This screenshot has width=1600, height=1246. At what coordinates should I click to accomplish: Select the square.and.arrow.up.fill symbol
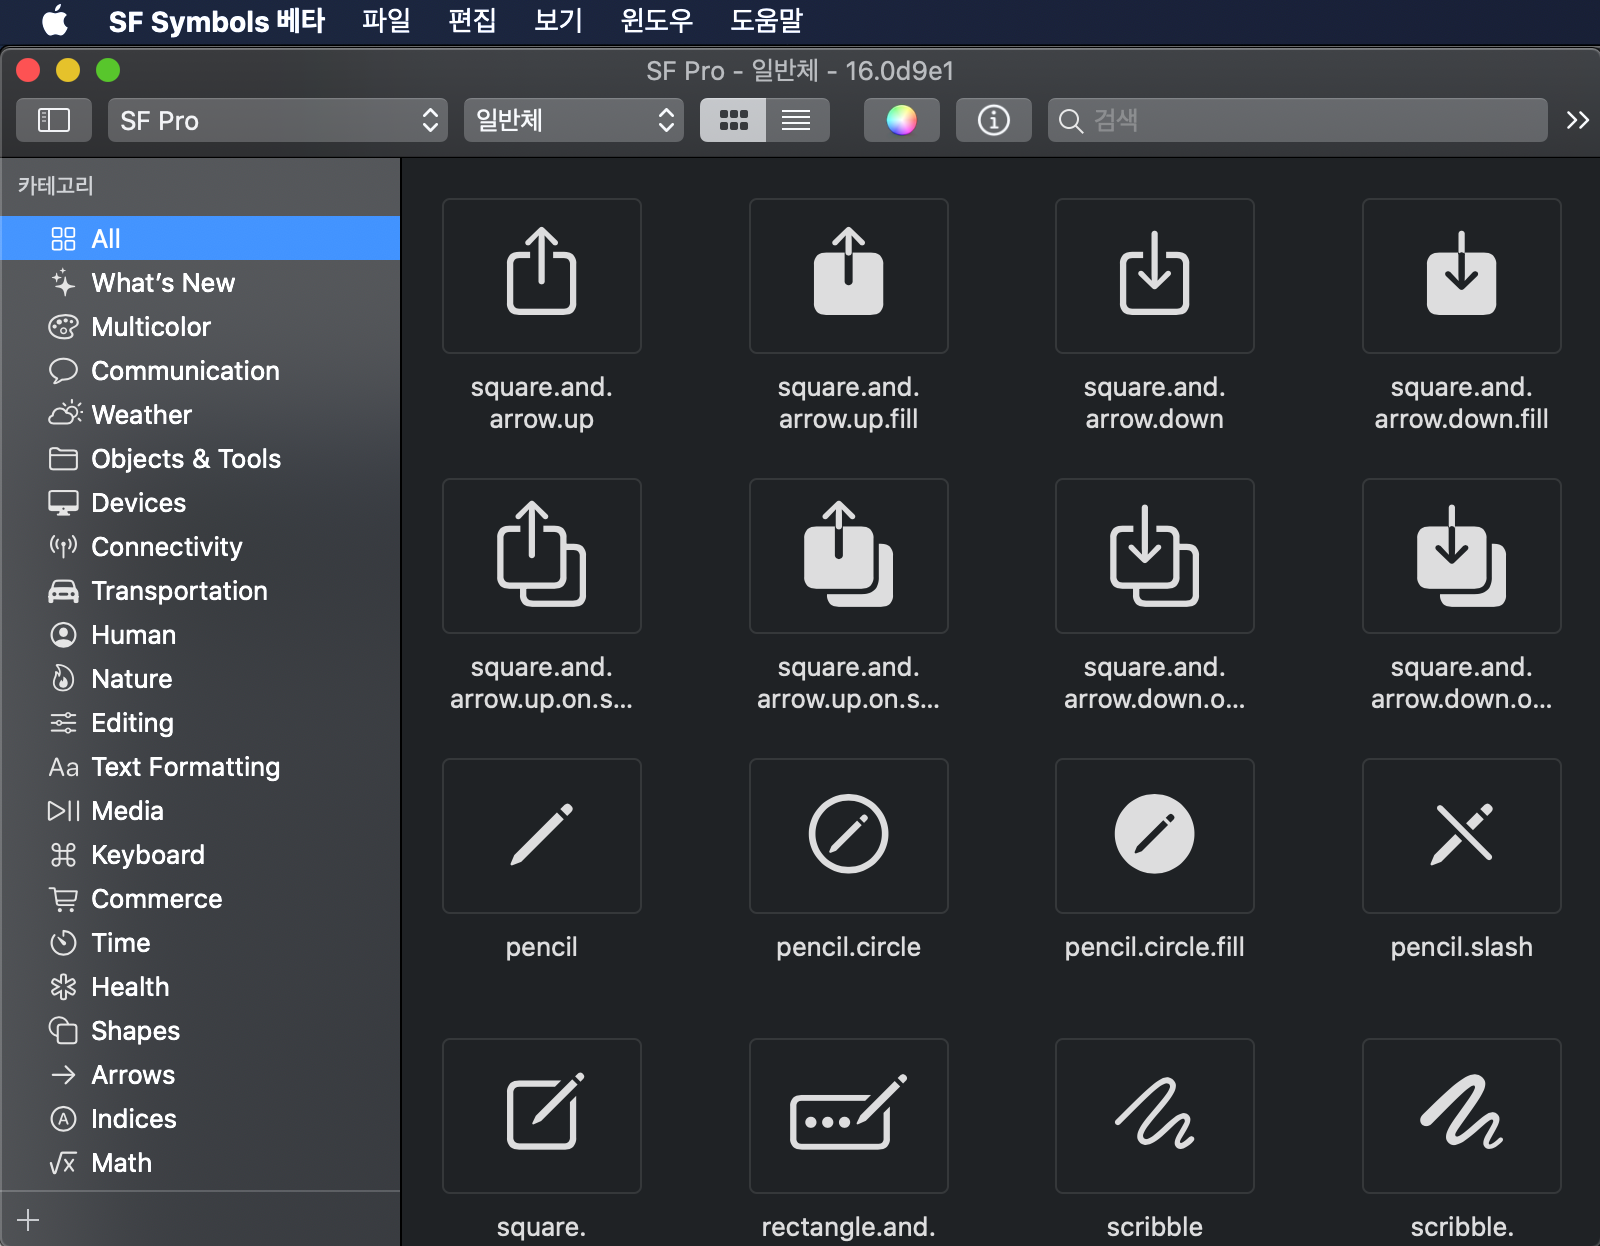coord(849,276)
